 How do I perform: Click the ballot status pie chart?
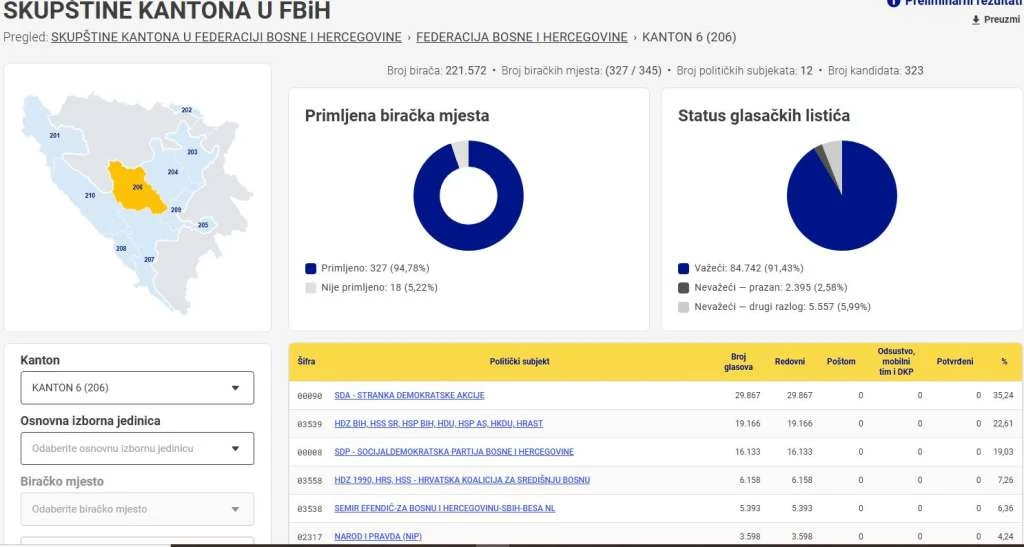click(x=842, y=195)
